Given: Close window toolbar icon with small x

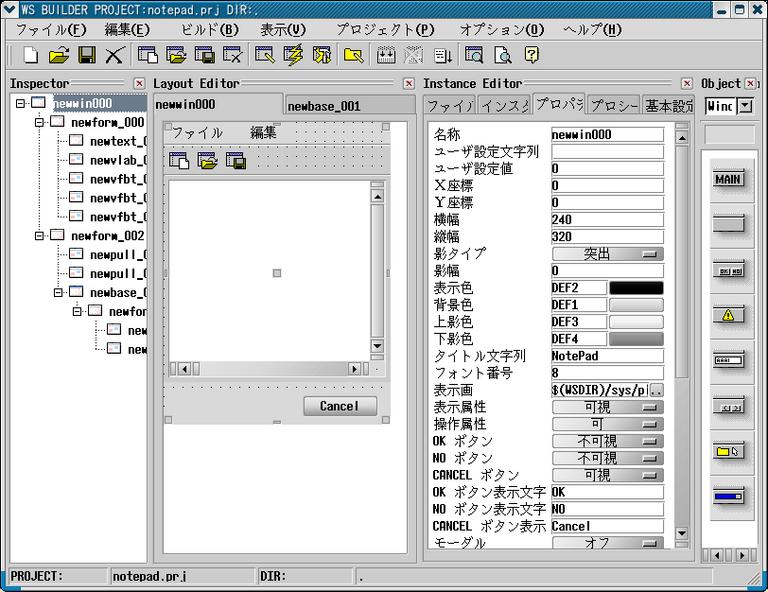Looking at the screenshot, I should pyautogui.click(x=232, y=55).
